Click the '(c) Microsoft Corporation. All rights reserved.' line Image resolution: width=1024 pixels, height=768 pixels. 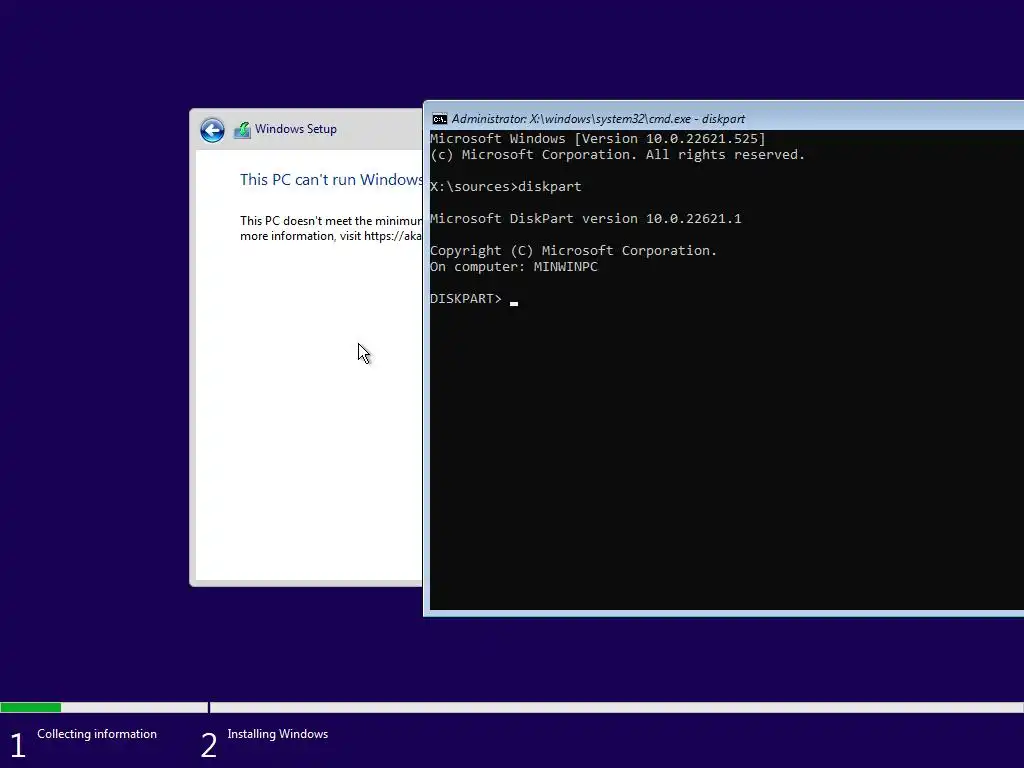click(617, 155)
